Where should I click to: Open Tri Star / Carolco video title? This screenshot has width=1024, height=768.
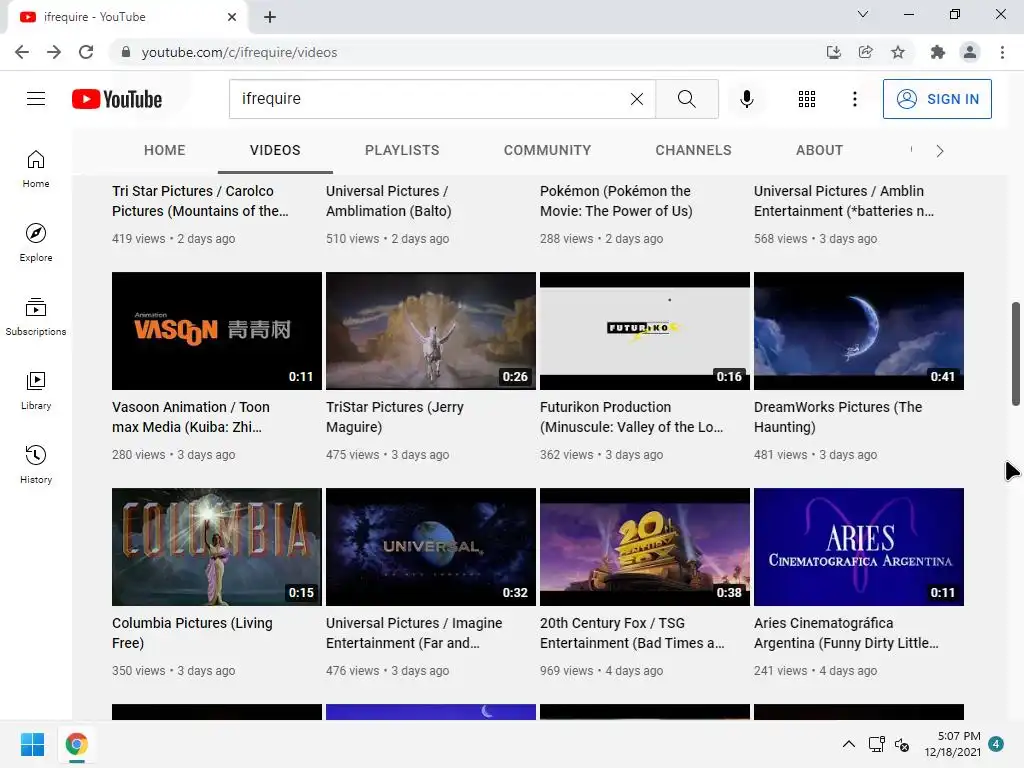pos(200,201)
